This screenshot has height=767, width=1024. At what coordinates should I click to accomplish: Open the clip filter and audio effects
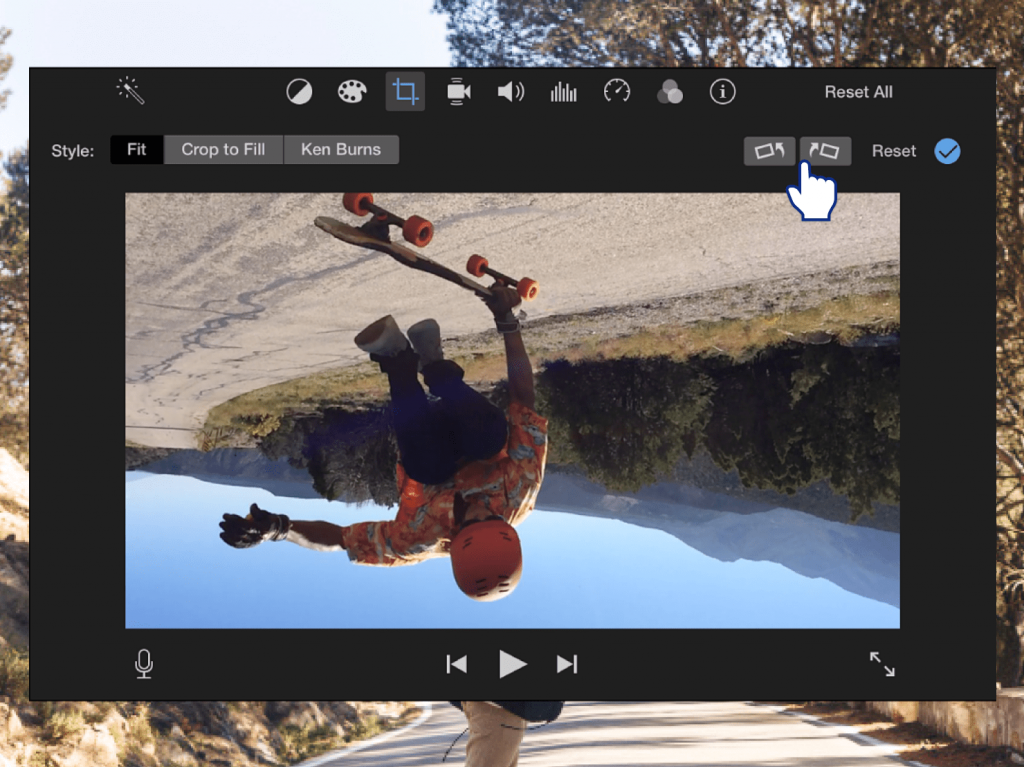click(x=669, y=92)
